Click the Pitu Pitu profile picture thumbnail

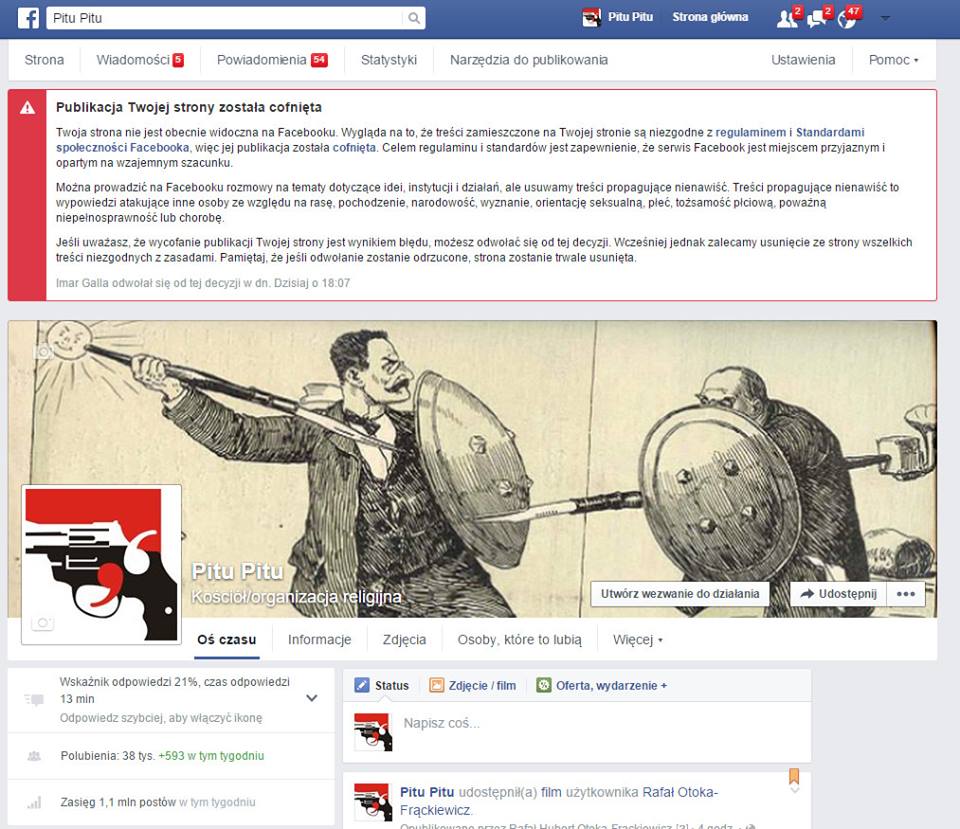tap(101, 565)
